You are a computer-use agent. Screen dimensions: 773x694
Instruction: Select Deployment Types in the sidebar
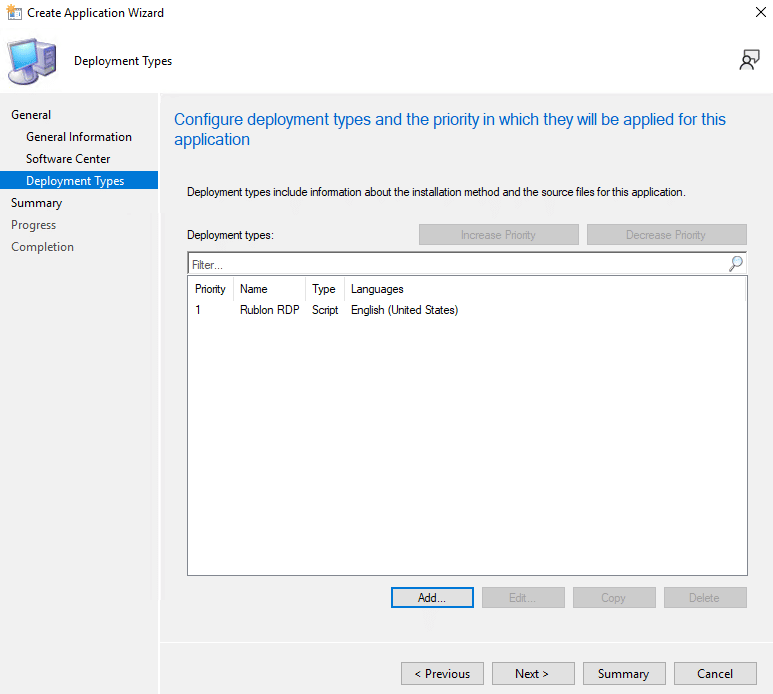[x=75, y=181]
